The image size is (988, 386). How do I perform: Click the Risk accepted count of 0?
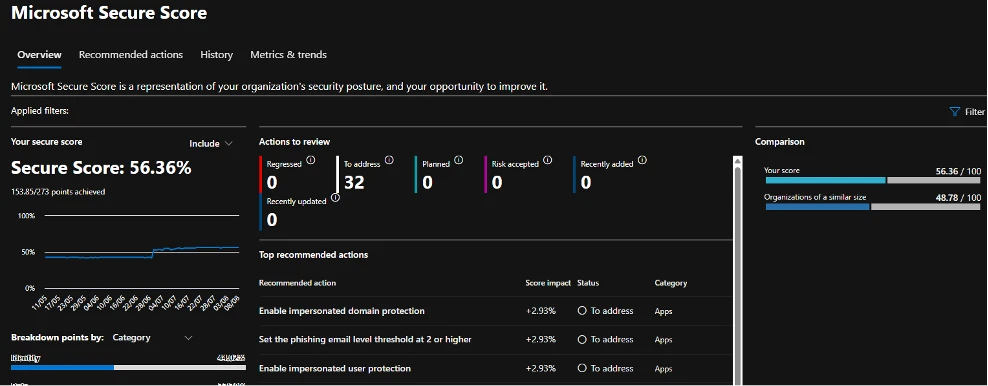[497, 183]
